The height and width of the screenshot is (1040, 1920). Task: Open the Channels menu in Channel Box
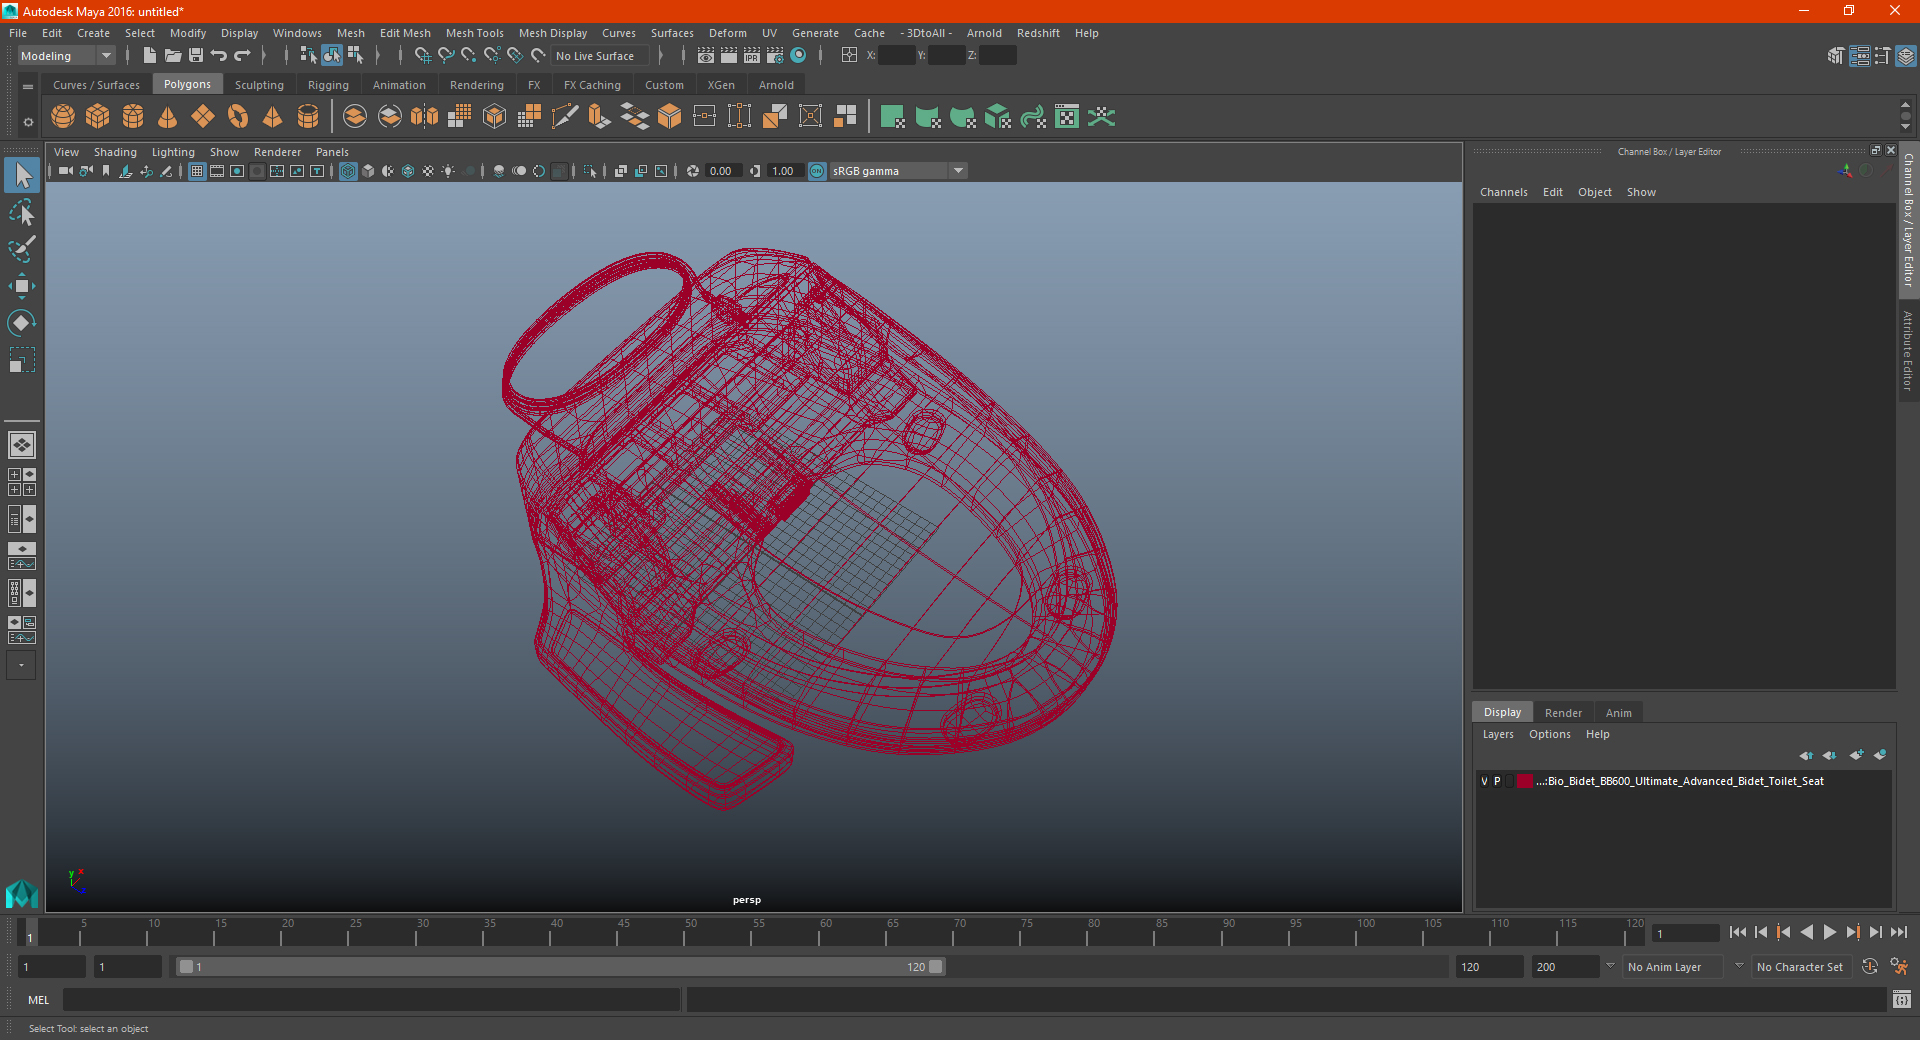(x=1504, y=192)
